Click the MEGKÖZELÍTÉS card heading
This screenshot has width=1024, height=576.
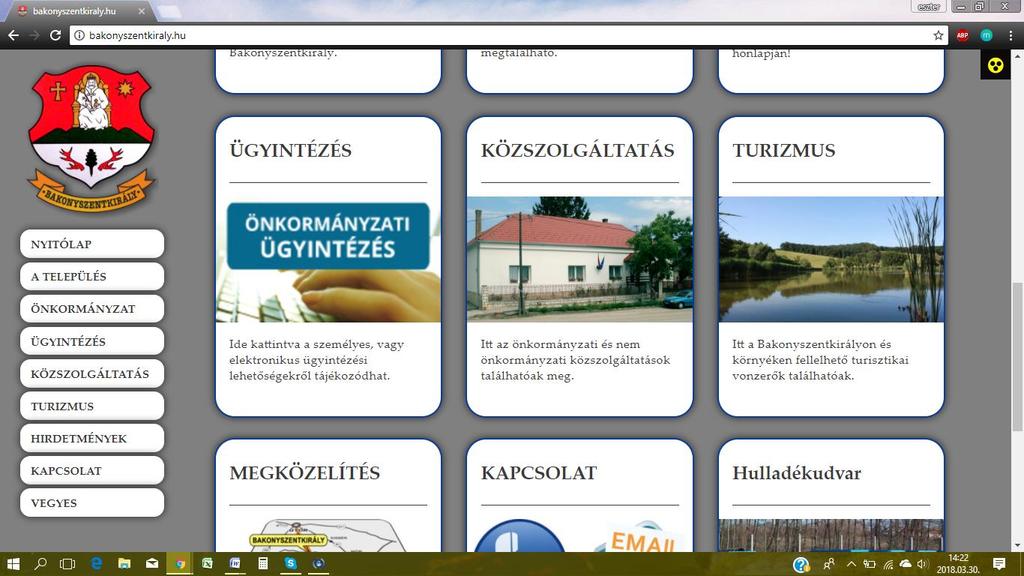pos(304,473)
